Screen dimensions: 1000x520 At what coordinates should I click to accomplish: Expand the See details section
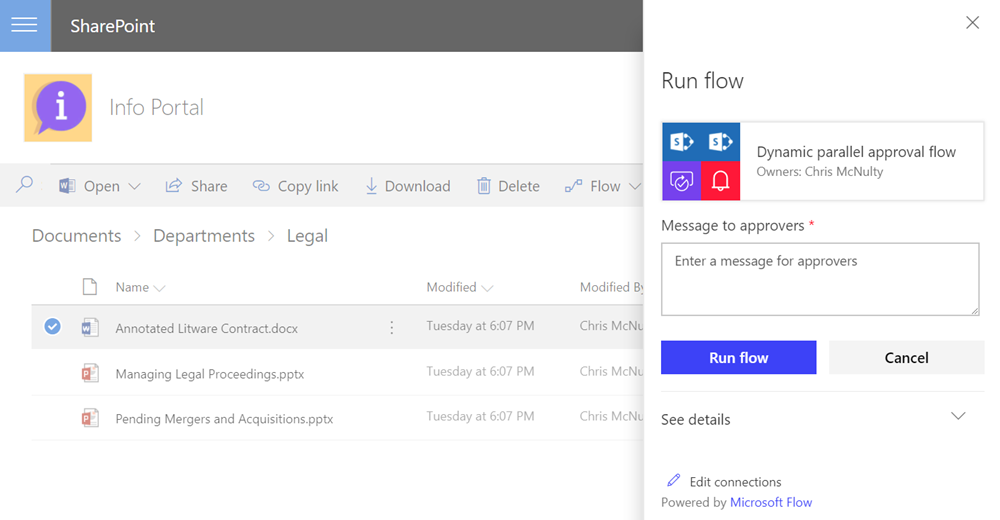957,417
